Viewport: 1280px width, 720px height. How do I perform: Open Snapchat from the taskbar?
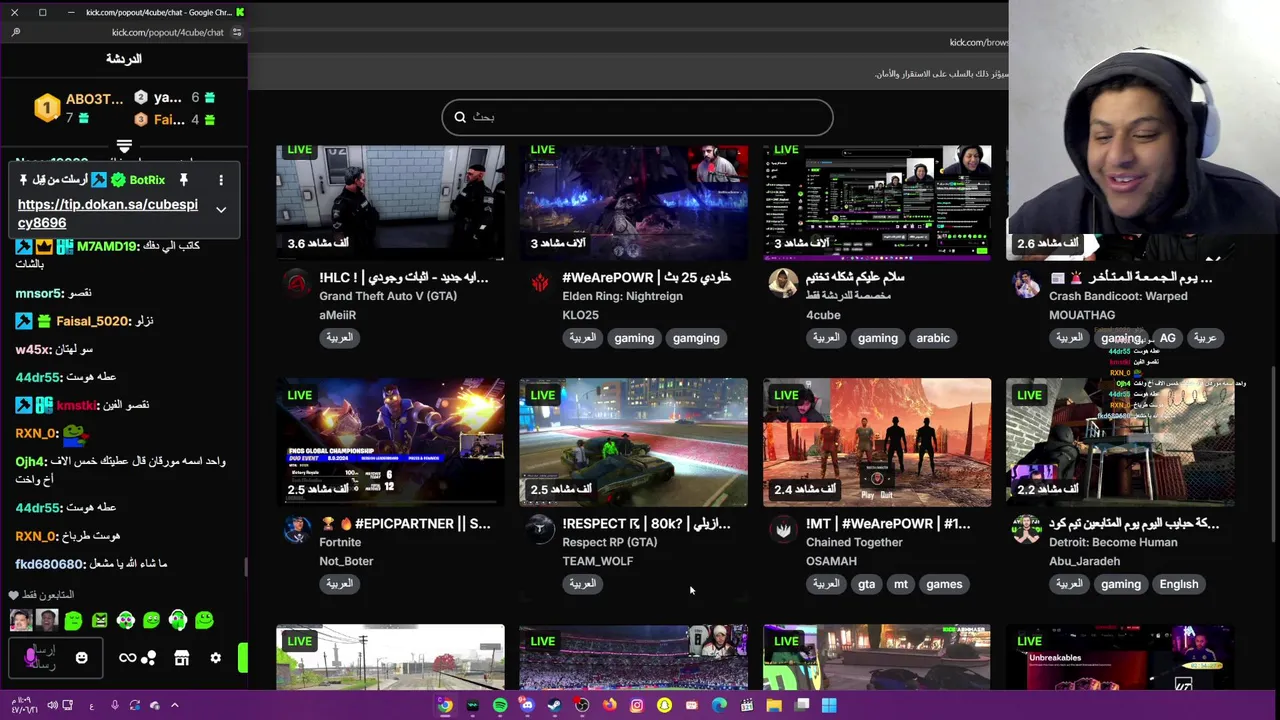[664, 705]
